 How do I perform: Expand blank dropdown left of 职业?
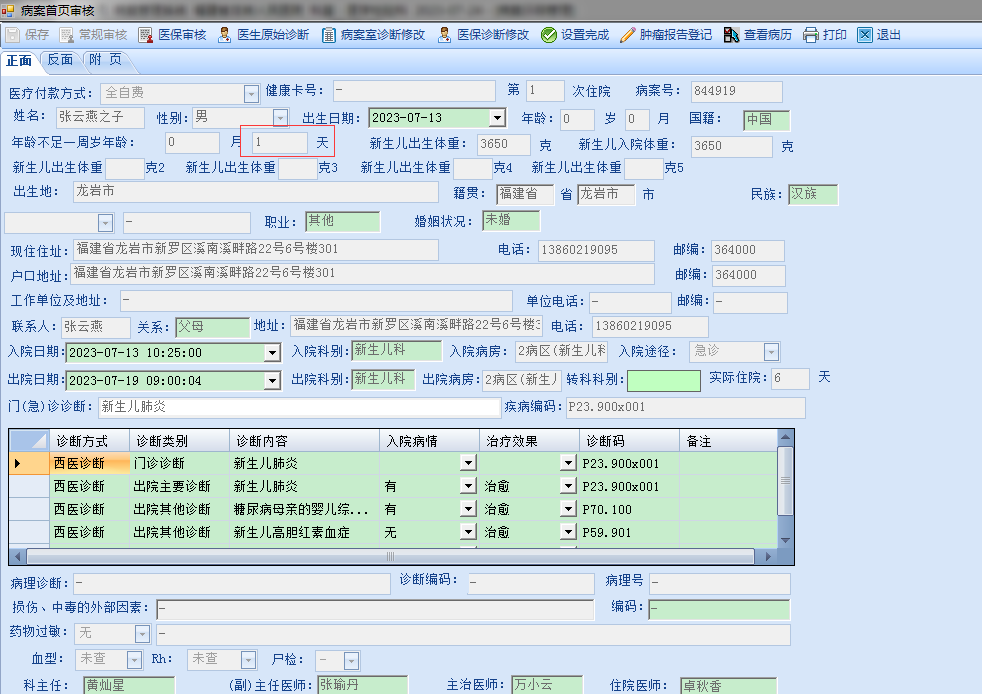[105, 223]
